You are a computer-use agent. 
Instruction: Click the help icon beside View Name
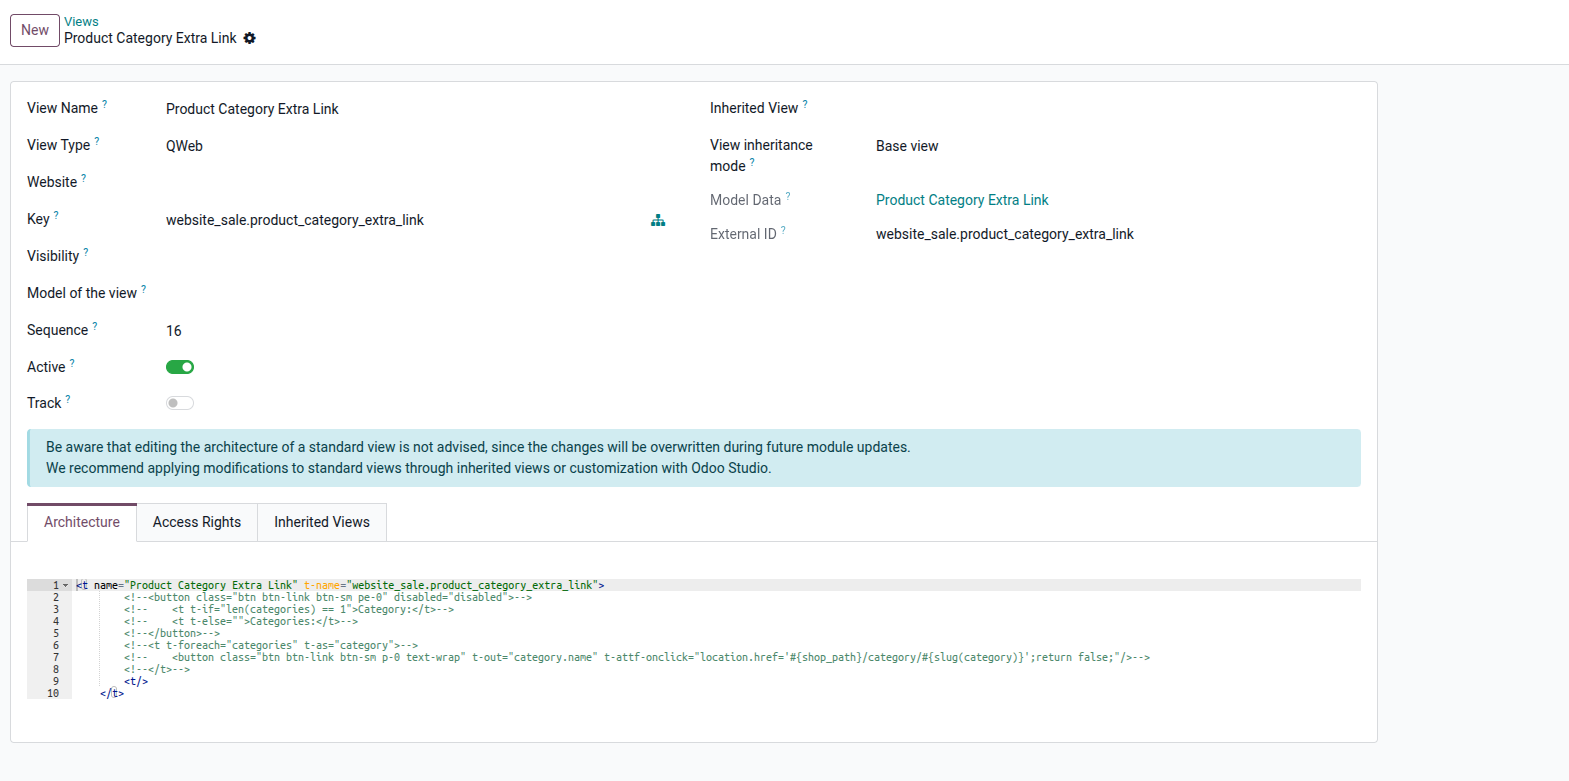(105, 104)
